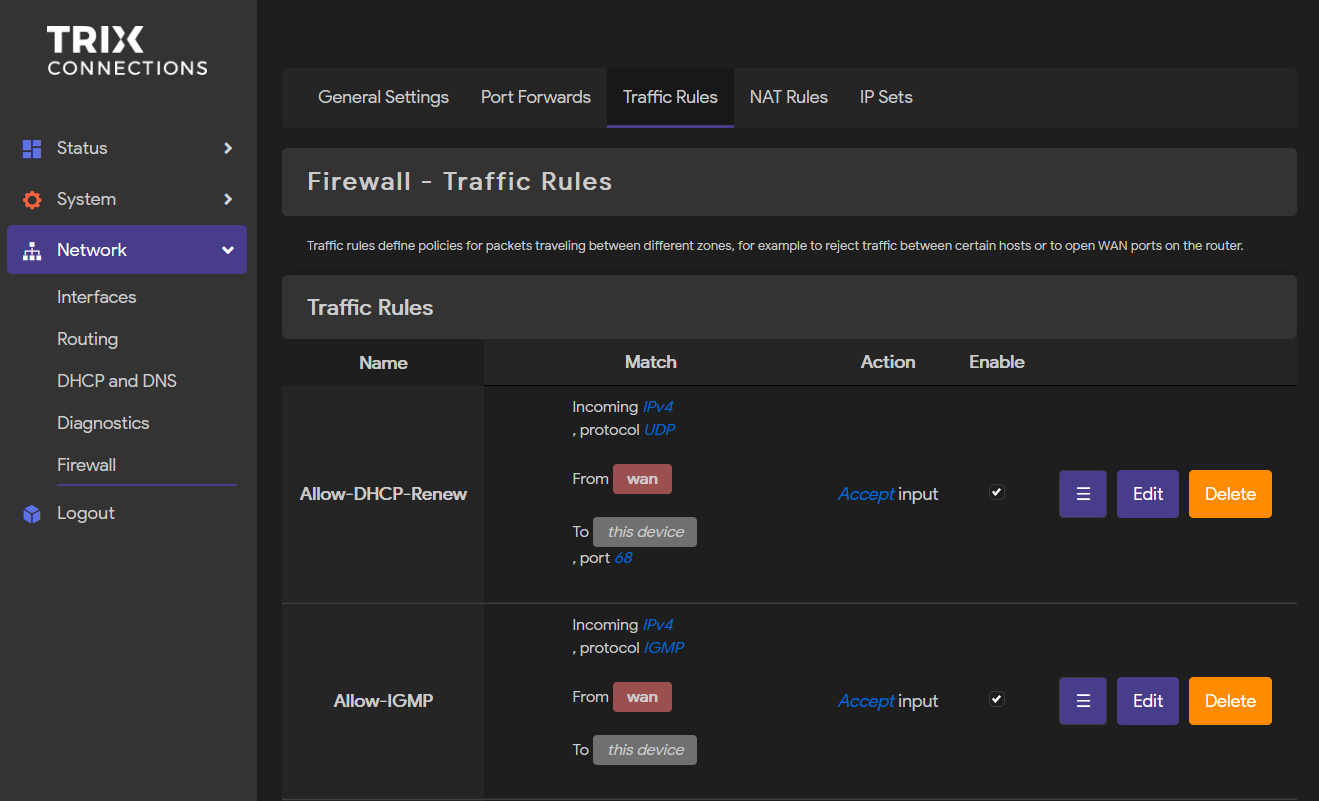Click the wan zone badge for Allow-DHCP-Renew
This screenshot has height=801, width=1319.
click(641, 479)
